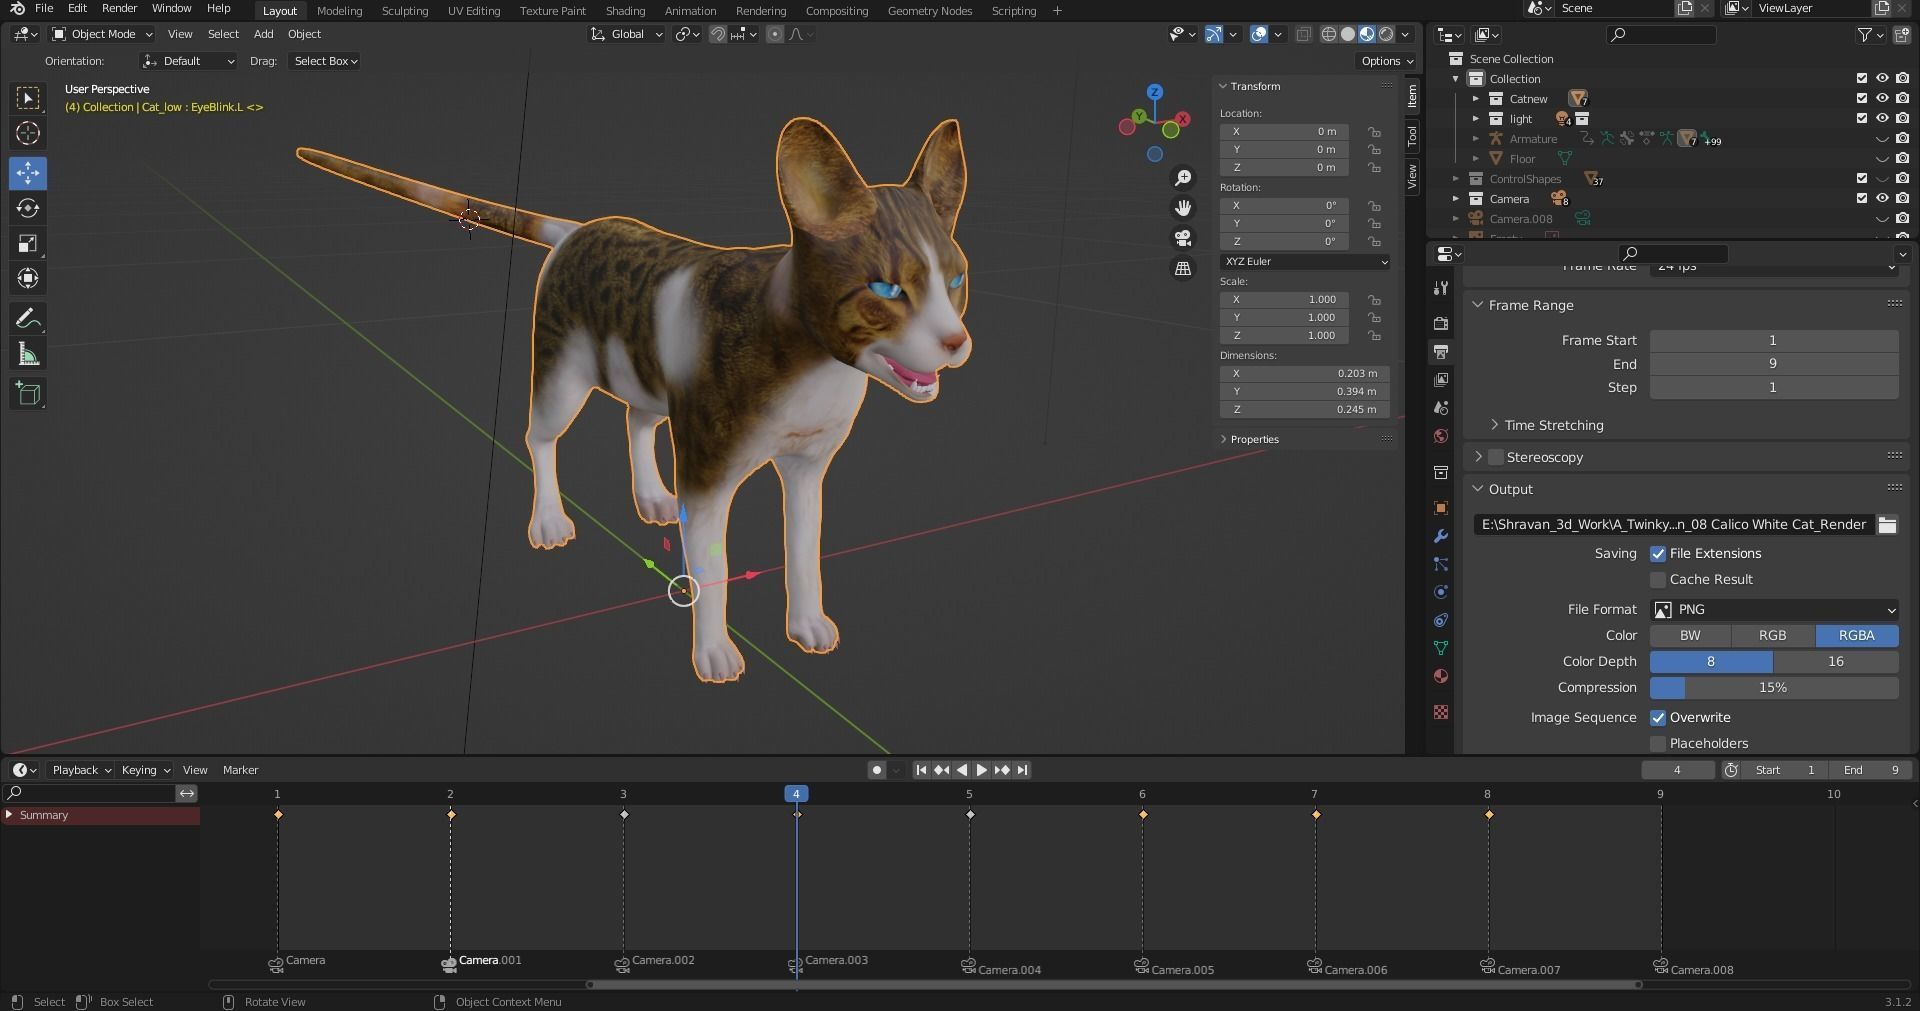Open the Render menu

(x=119, y=9)
